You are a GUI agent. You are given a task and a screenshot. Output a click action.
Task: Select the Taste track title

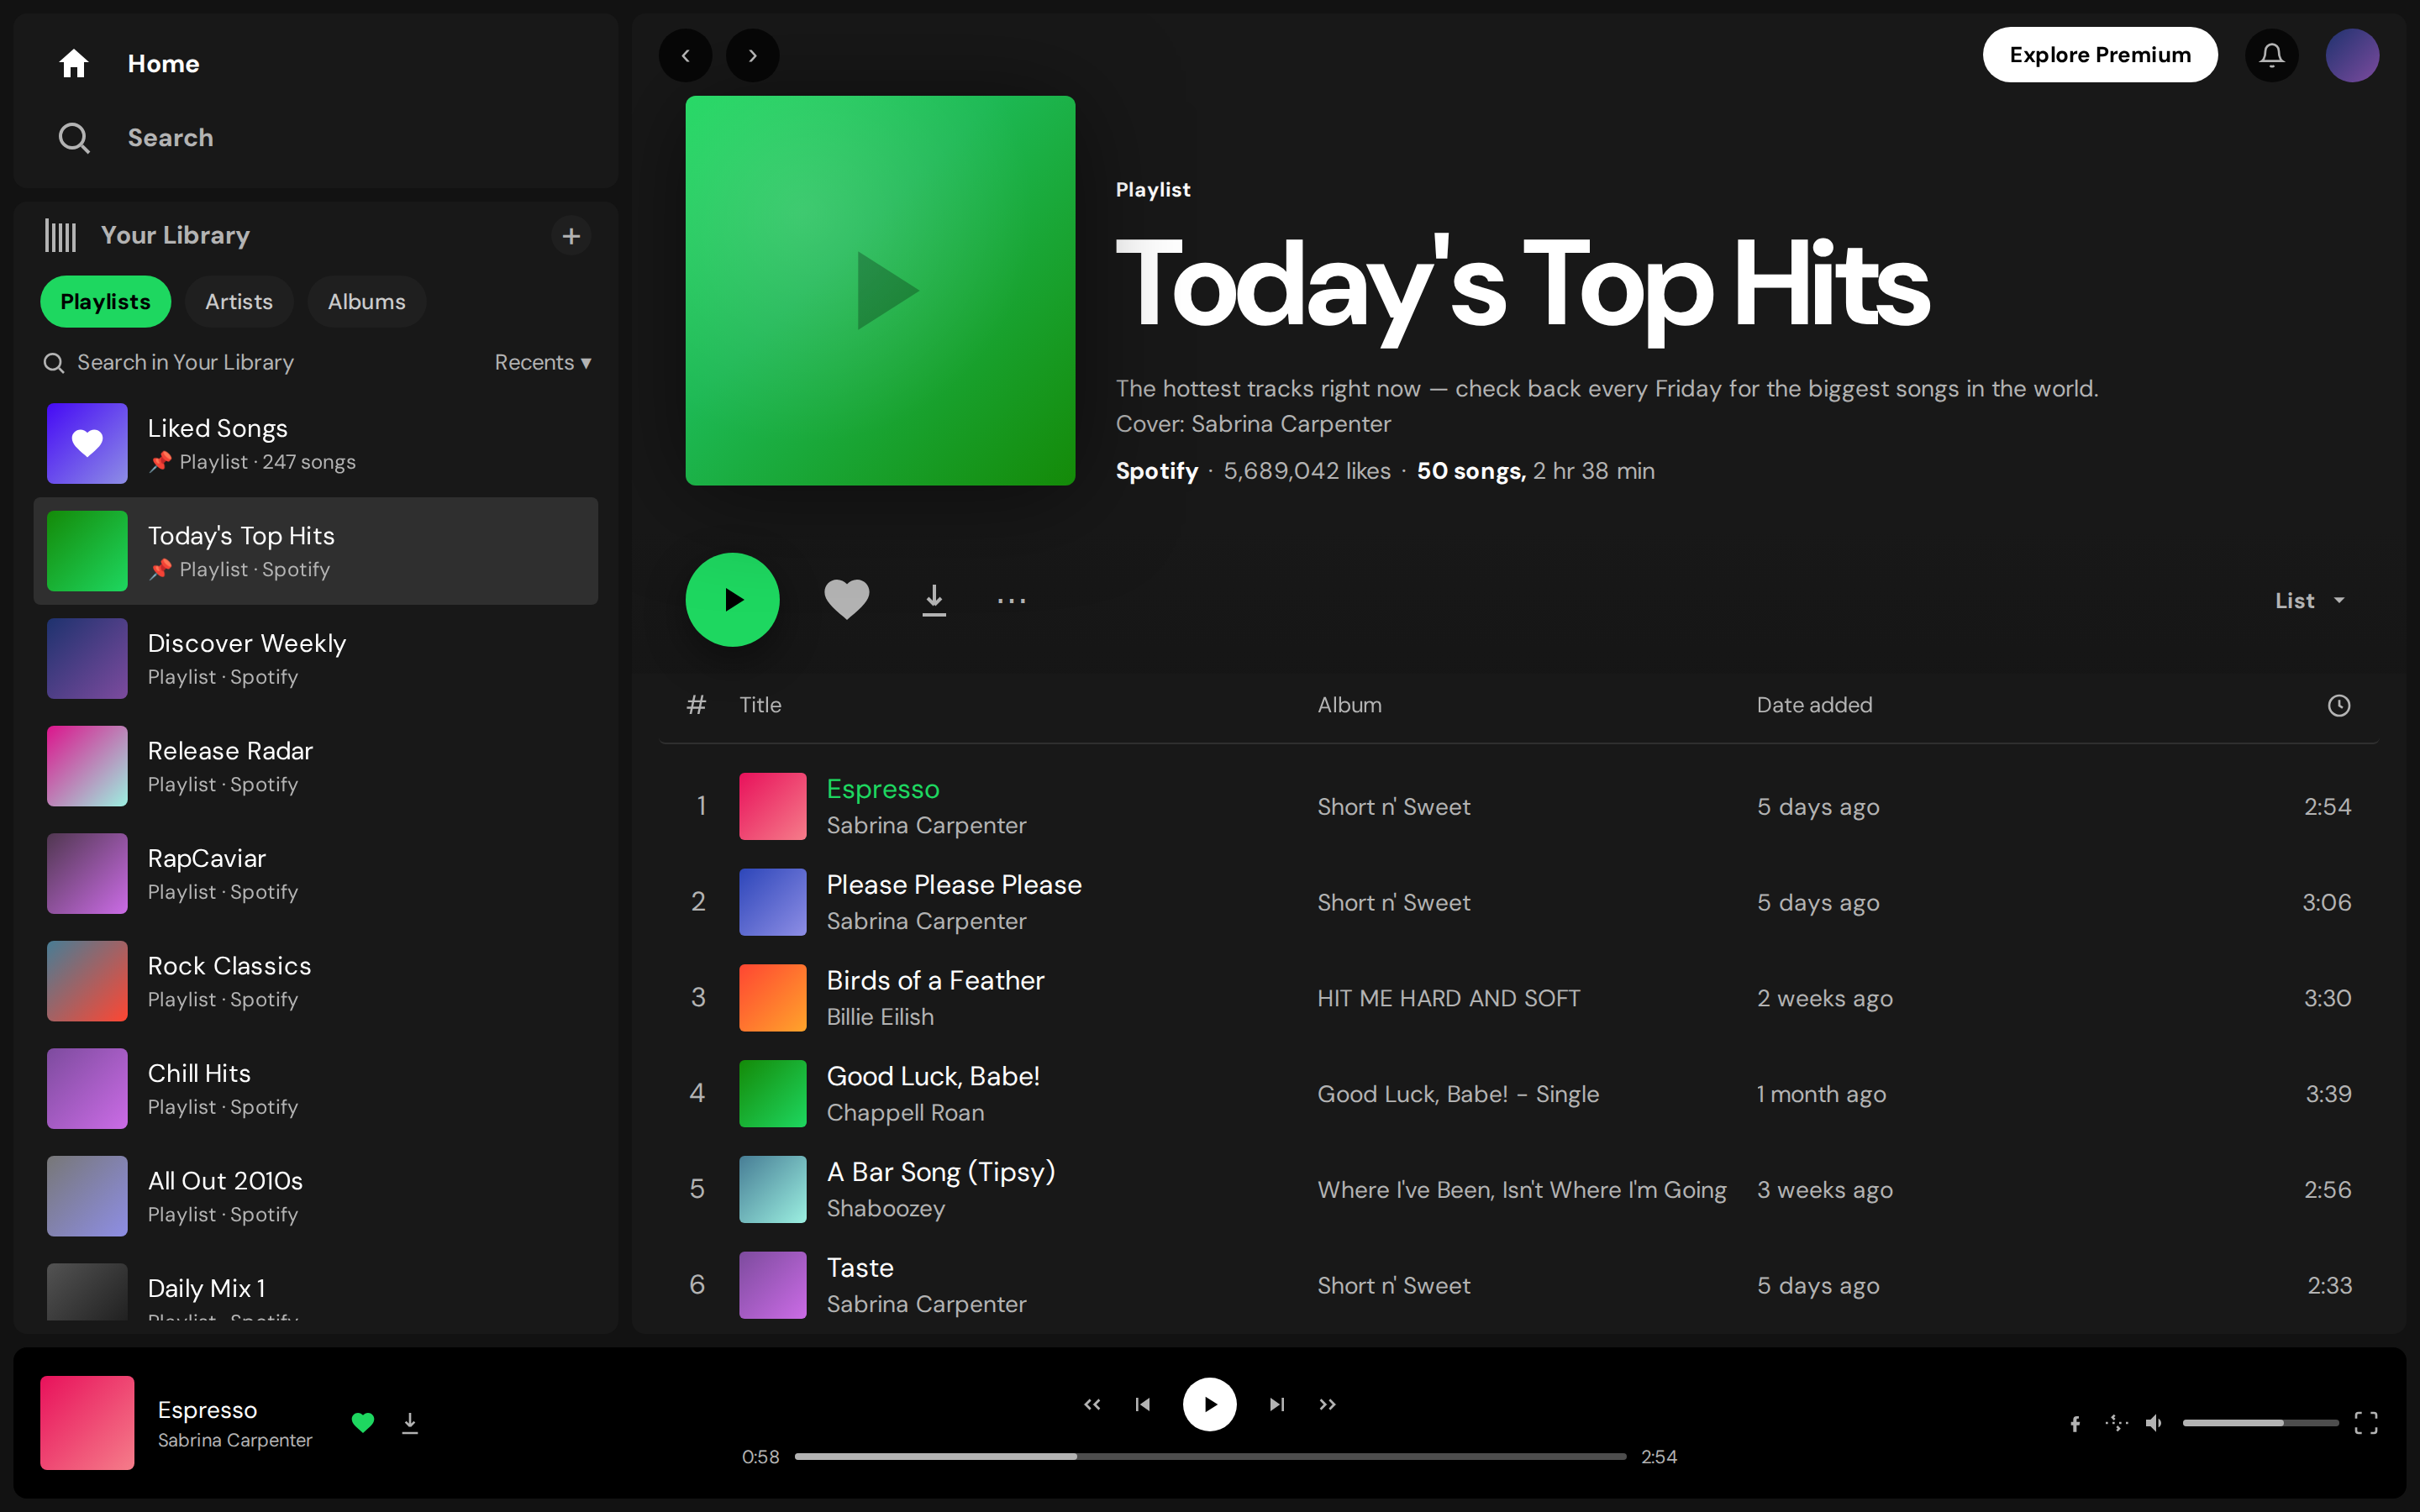click(860, 1268)
